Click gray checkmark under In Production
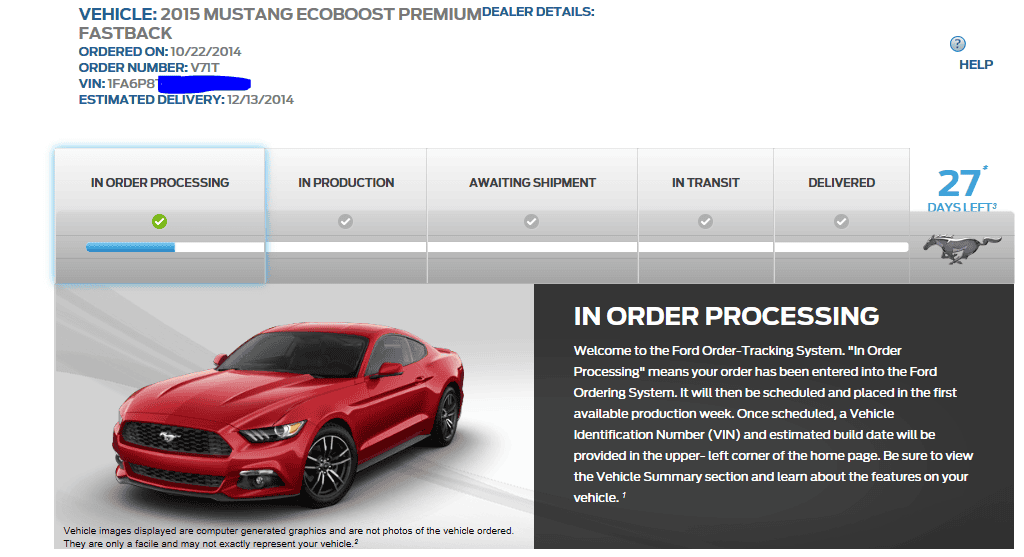The width and height of the screenshot is (1024, 557). pos(345,221)
